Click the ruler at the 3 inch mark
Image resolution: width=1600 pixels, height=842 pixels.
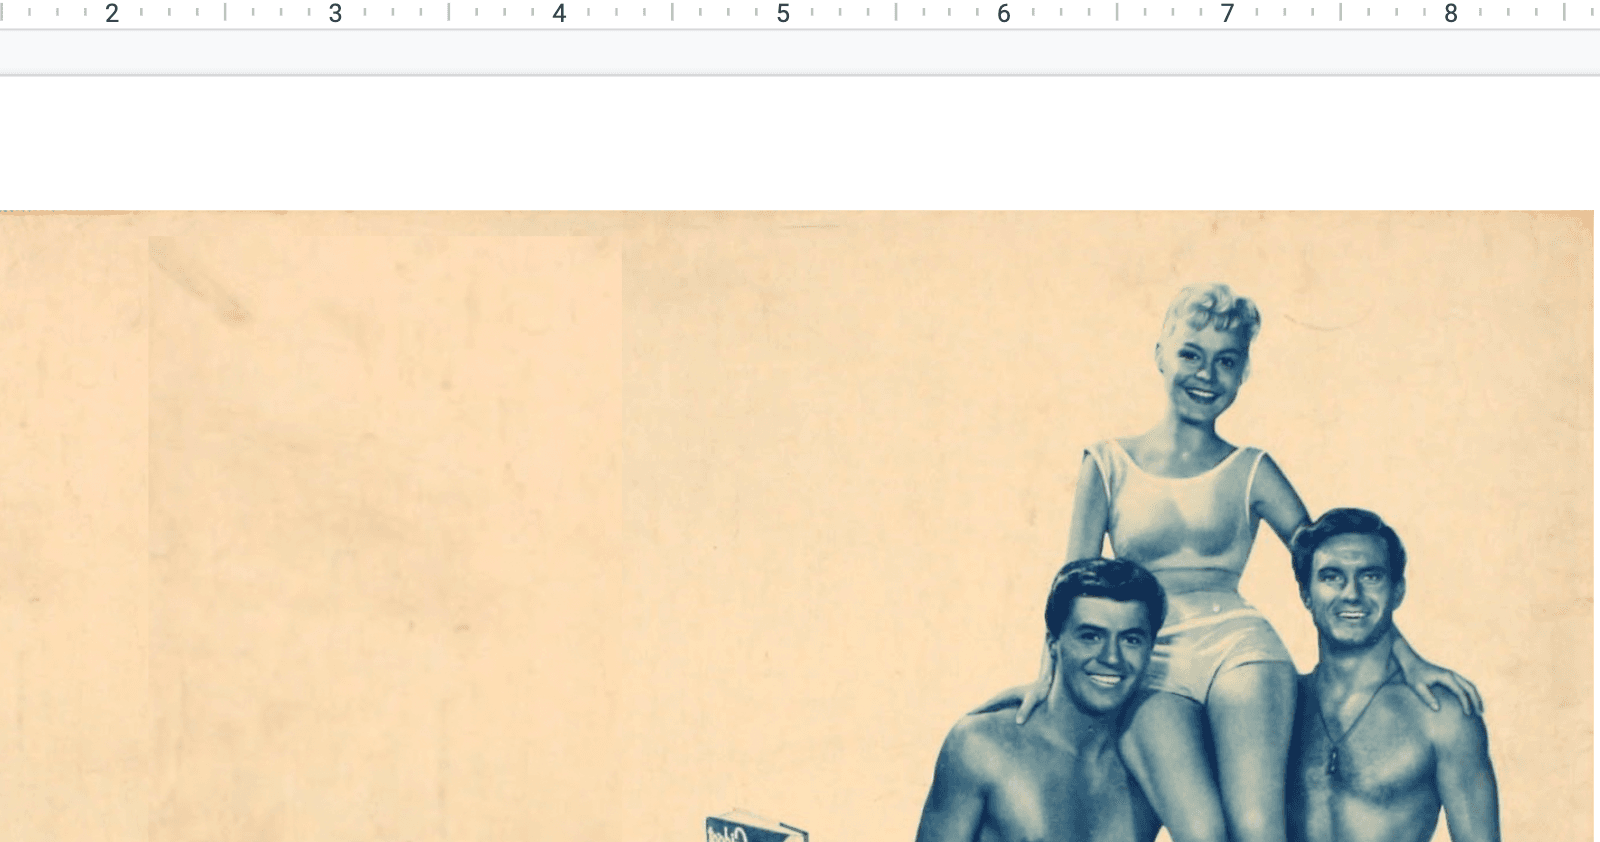[336, 13]
